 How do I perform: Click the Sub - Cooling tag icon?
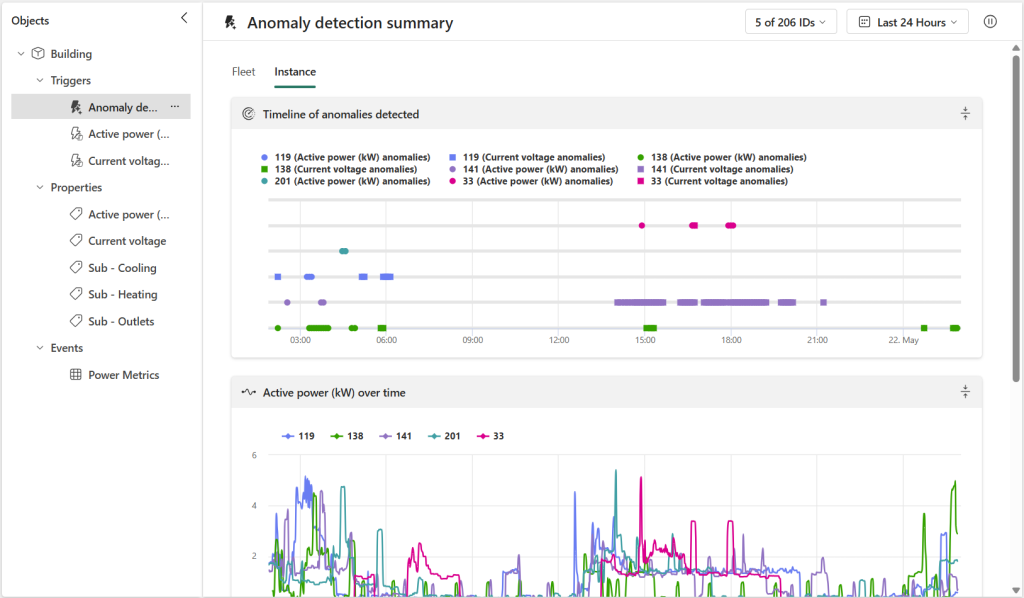coord(76,268)
